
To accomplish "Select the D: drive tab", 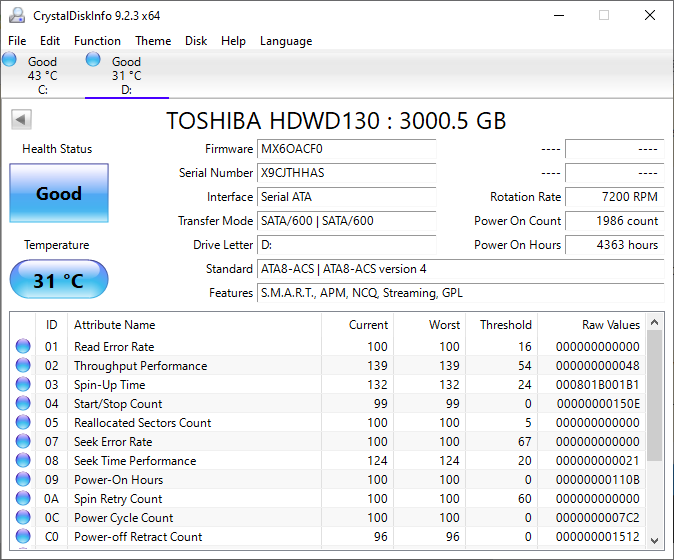I will coord(127,75).
